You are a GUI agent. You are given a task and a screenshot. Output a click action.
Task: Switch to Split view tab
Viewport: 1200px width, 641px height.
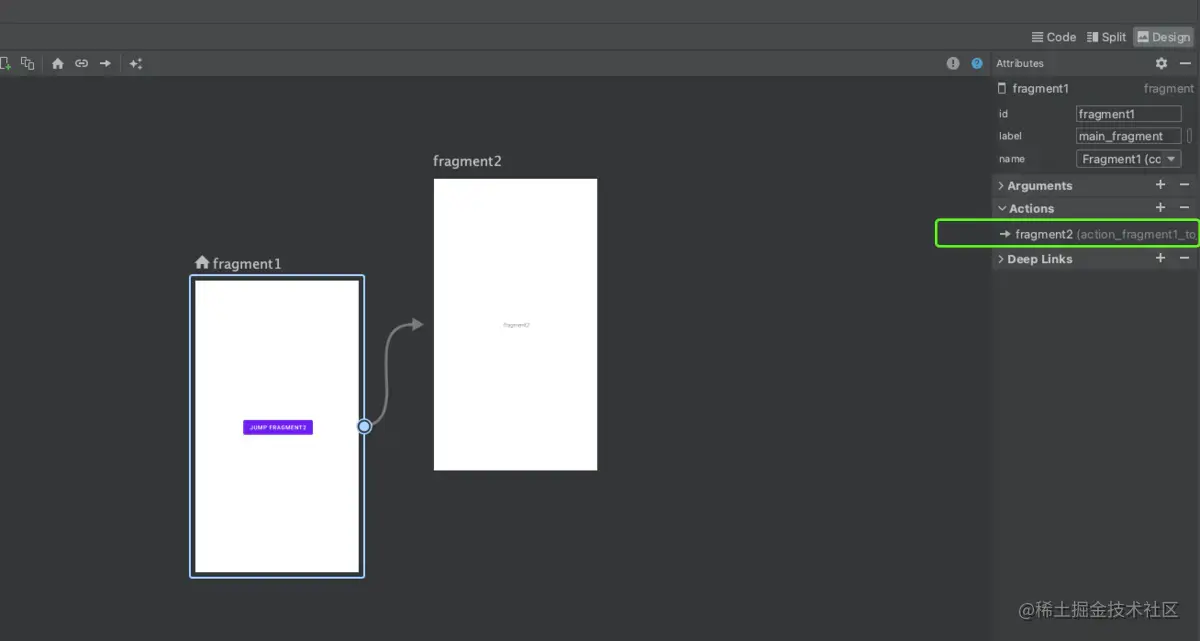[x=1106, y=37]
